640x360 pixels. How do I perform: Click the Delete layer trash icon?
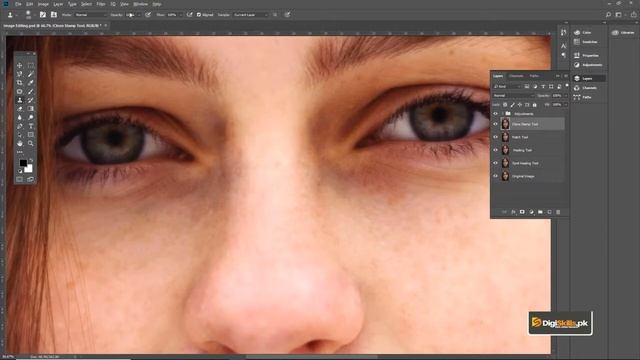(x=558, y=212)
